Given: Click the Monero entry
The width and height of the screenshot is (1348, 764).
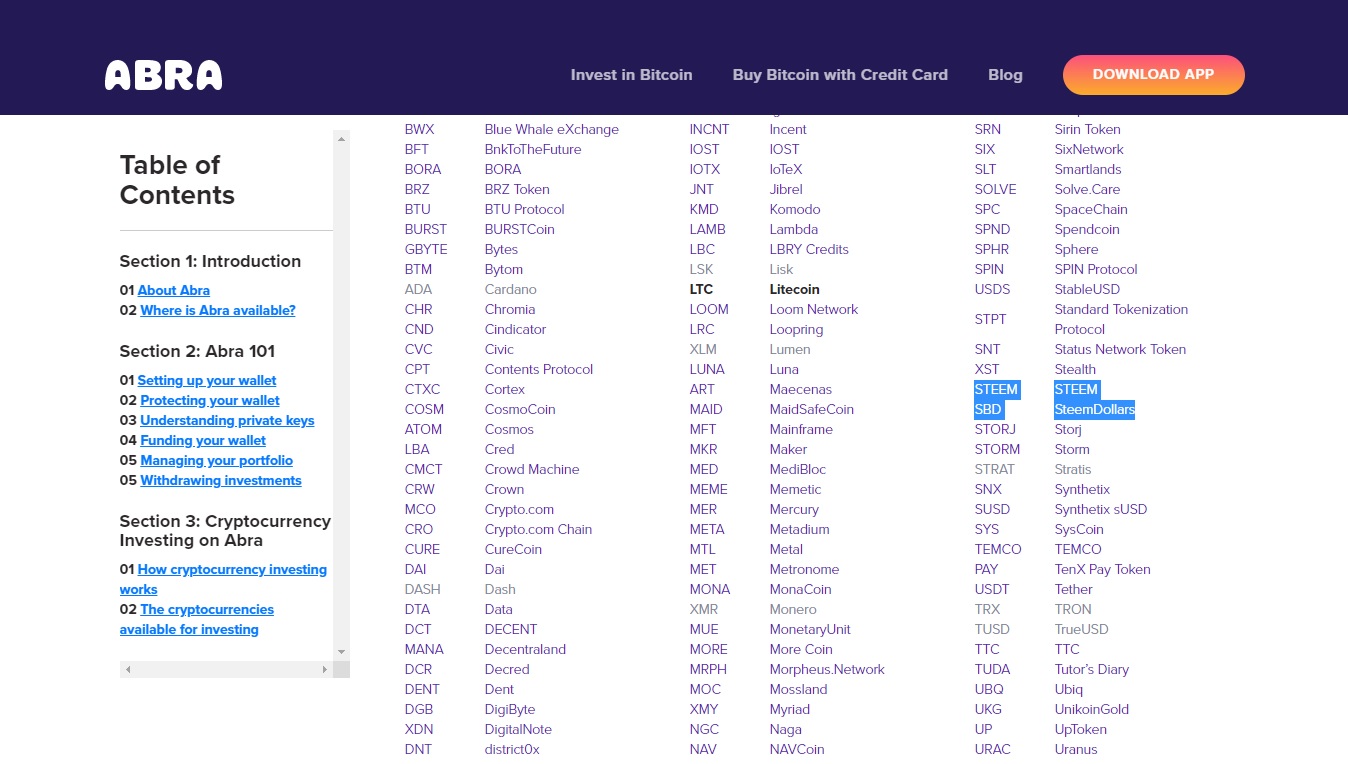Looking at the screenshot, I should point(792,609).
